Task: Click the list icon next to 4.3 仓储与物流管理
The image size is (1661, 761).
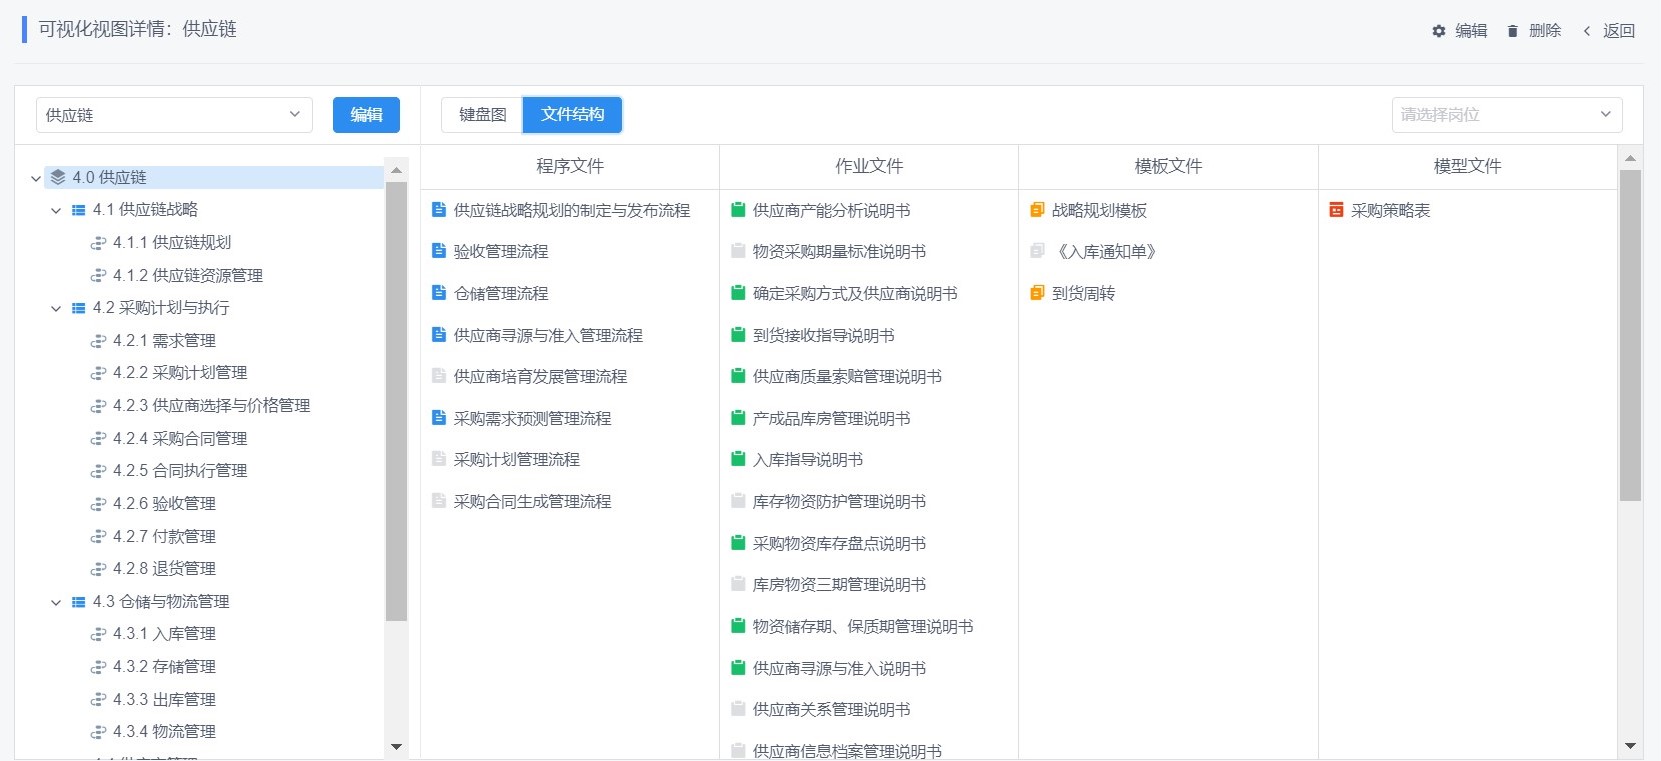Action: click(79, 602)
